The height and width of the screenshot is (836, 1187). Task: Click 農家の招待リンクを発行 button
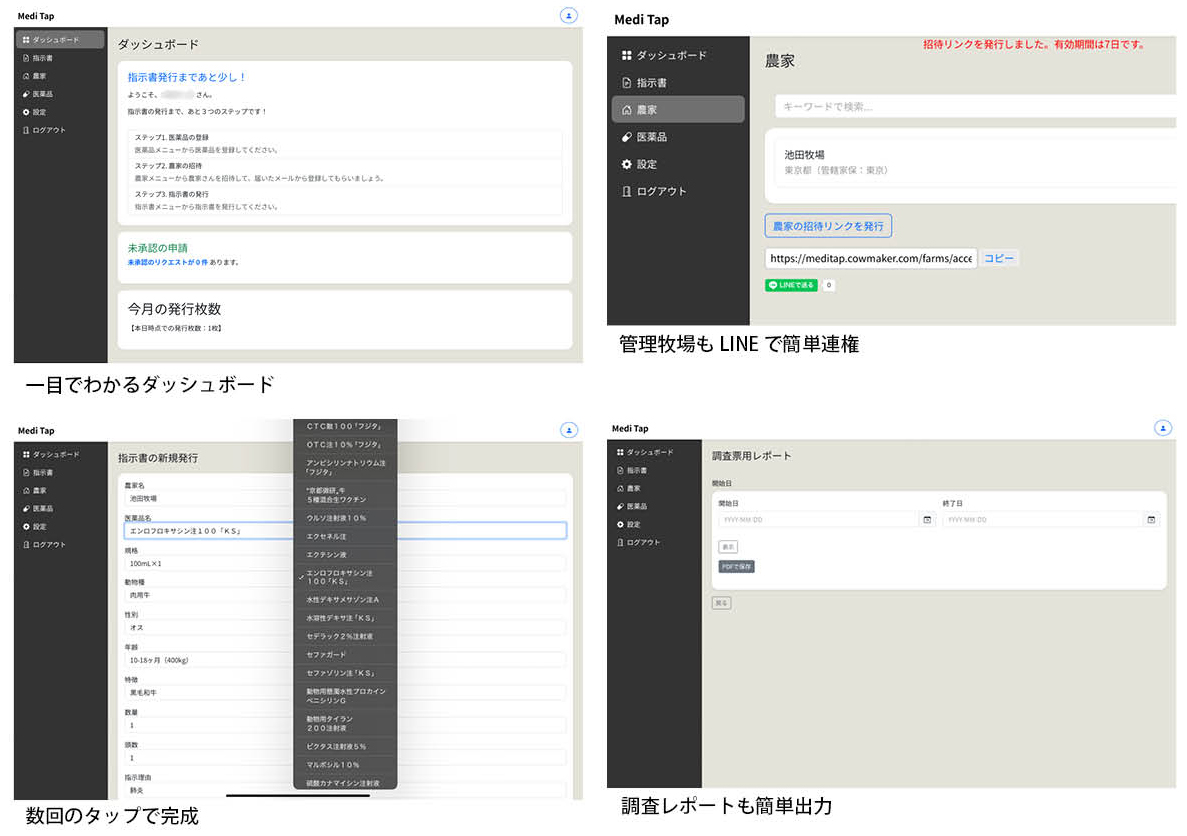coord(828,226)
